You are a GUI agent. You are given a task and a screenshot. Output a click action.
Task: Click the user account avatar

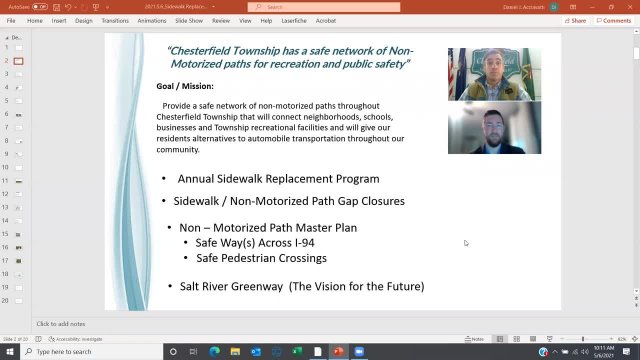pos(554,7)
